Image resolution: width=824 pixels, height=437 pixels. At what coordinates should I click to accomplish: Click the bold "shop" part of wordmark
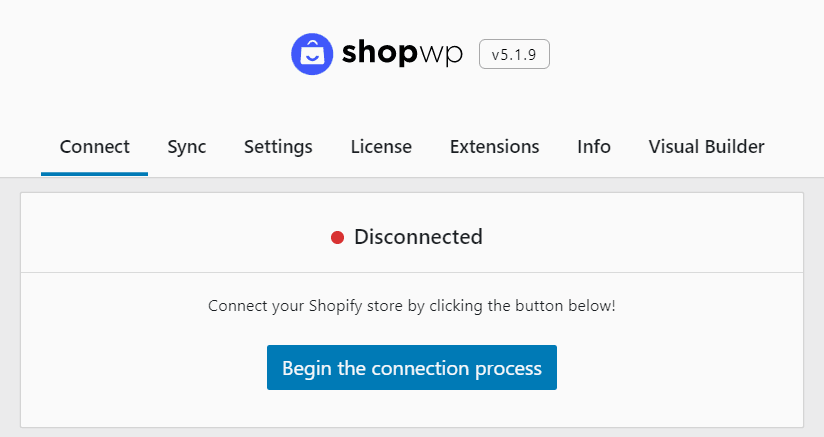[380, 54]
